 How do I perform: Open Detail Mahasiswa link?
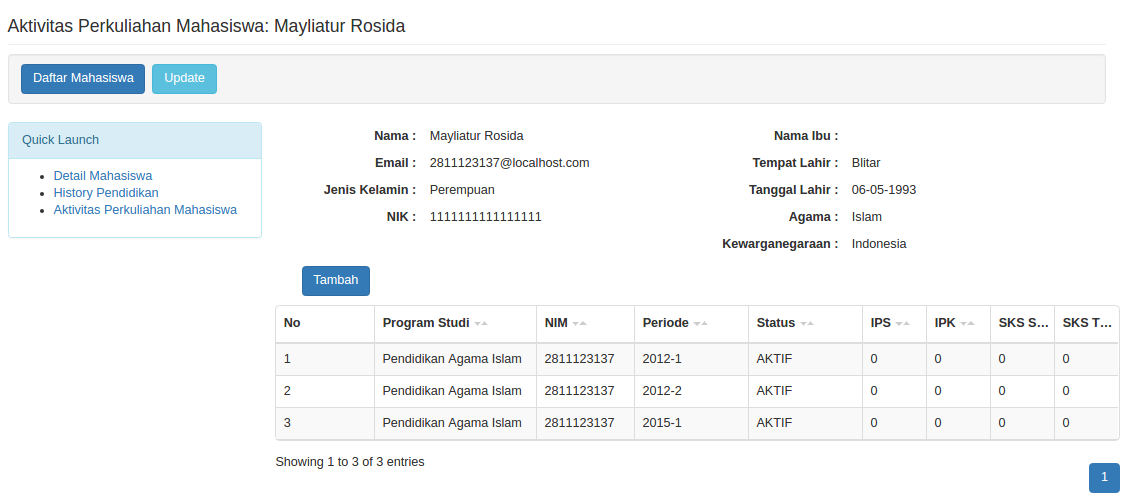(x=103, y=175)
